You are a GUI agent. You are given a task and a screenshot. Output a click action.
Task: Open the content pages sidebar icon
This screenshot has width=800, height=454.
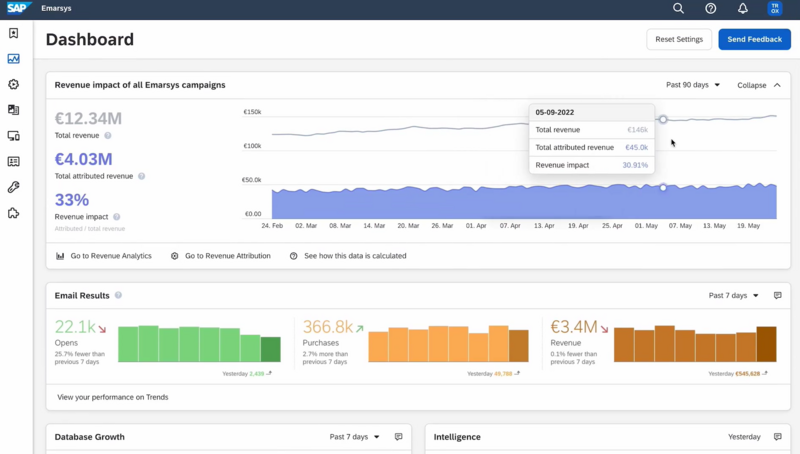tap(14, 110)
